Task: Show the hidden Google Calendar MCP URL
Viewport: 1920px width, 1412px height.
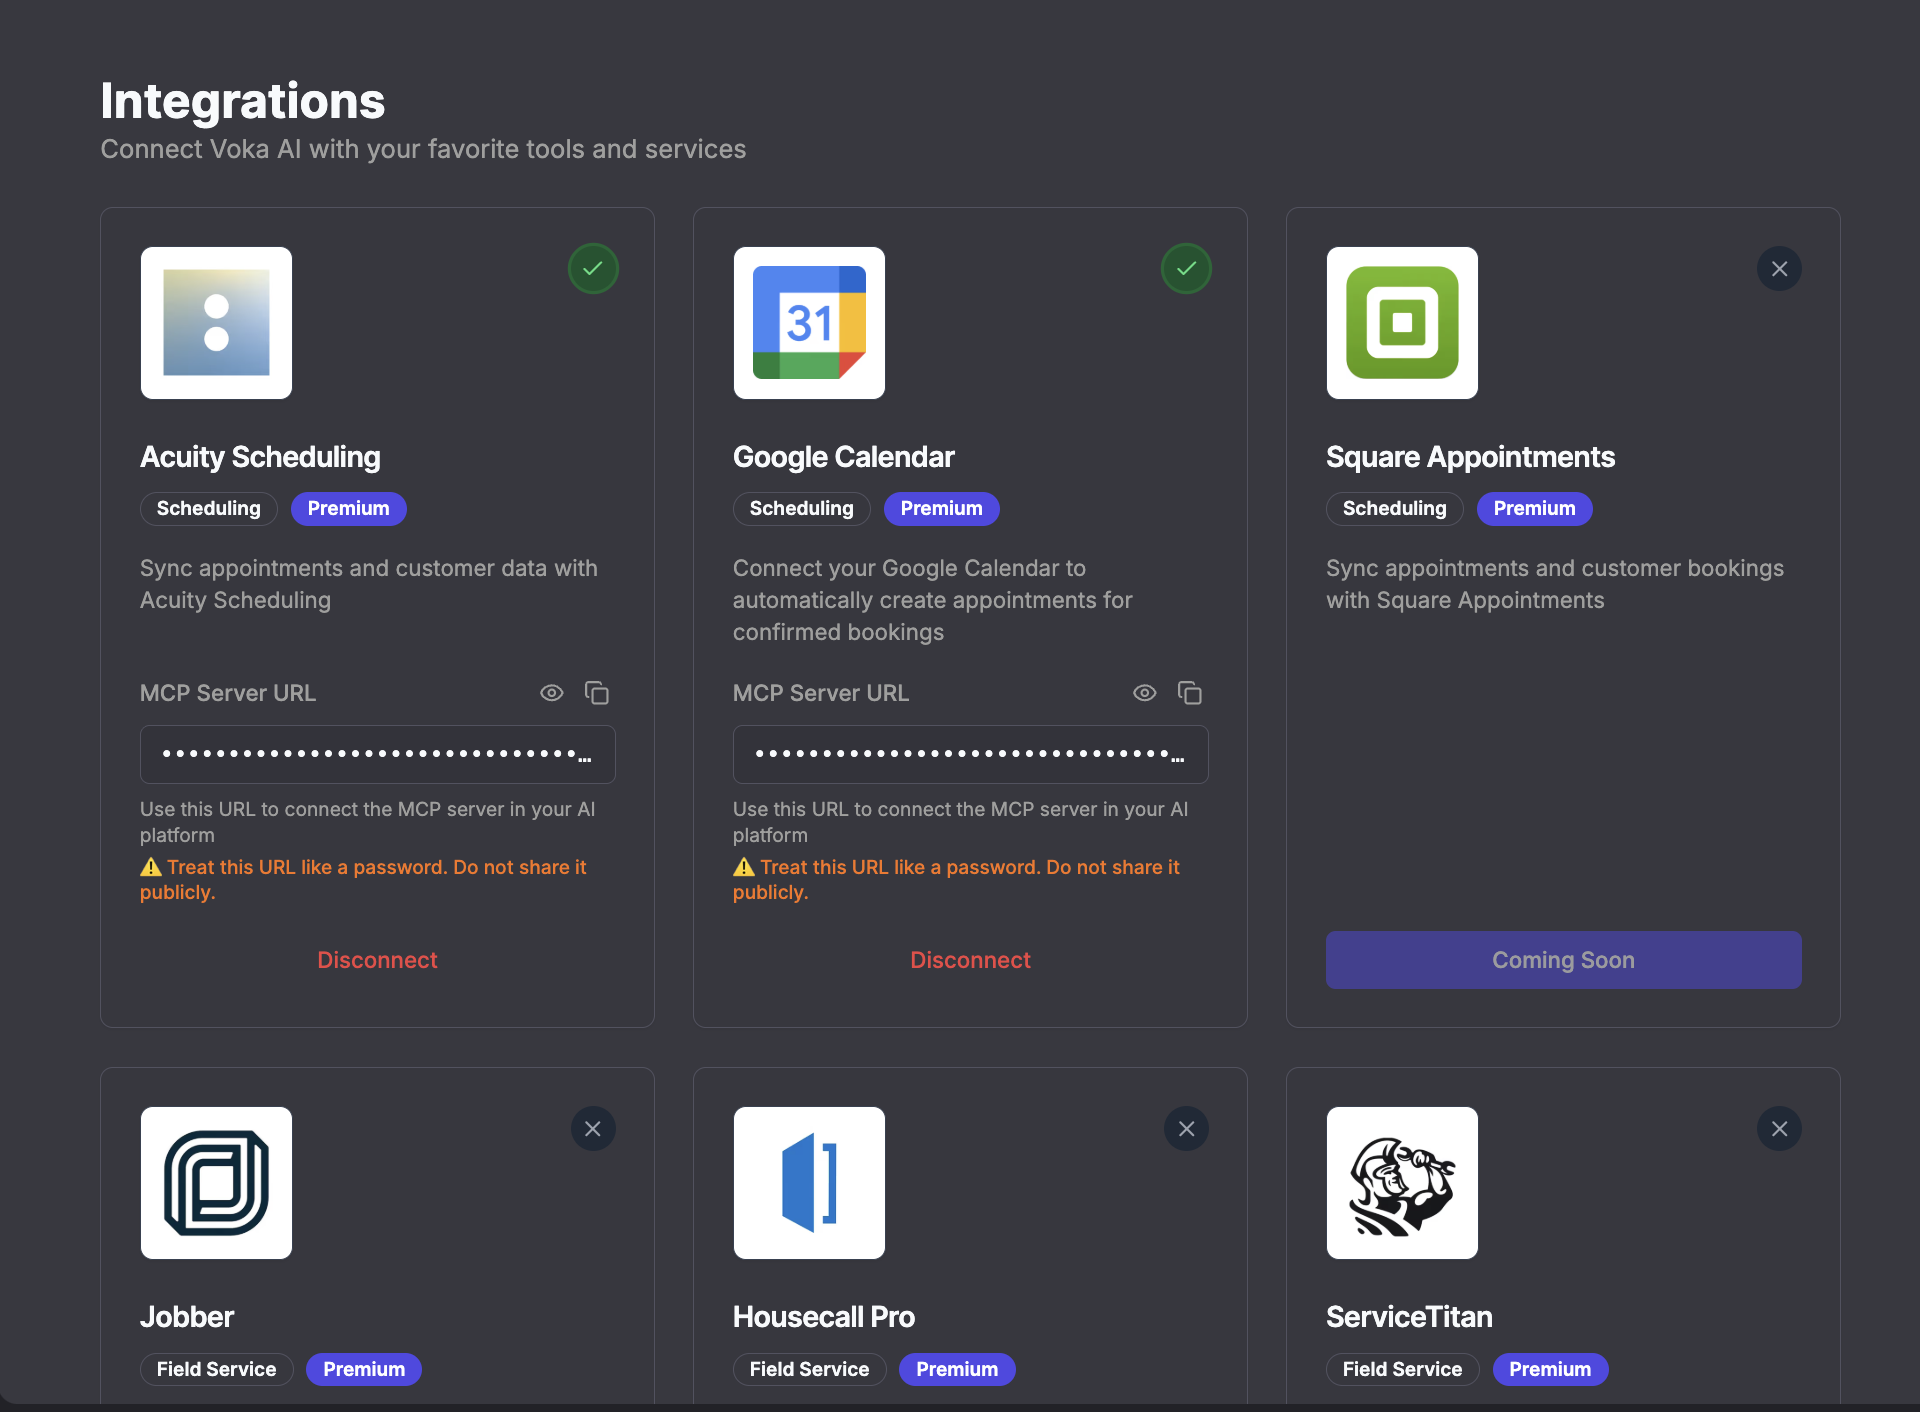Action: point(1145,692)
